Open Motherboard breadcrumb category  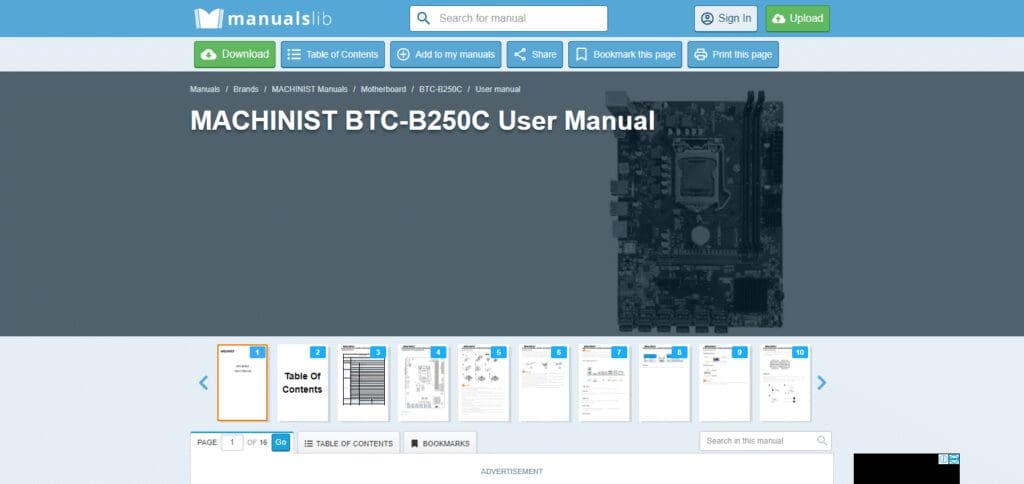click(x=383, y=89)
